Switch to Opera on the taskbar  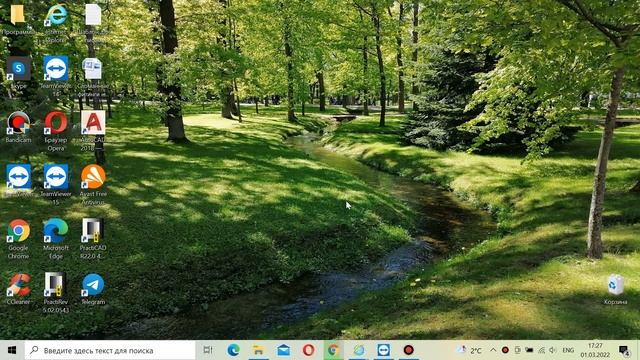coord(309,350)
